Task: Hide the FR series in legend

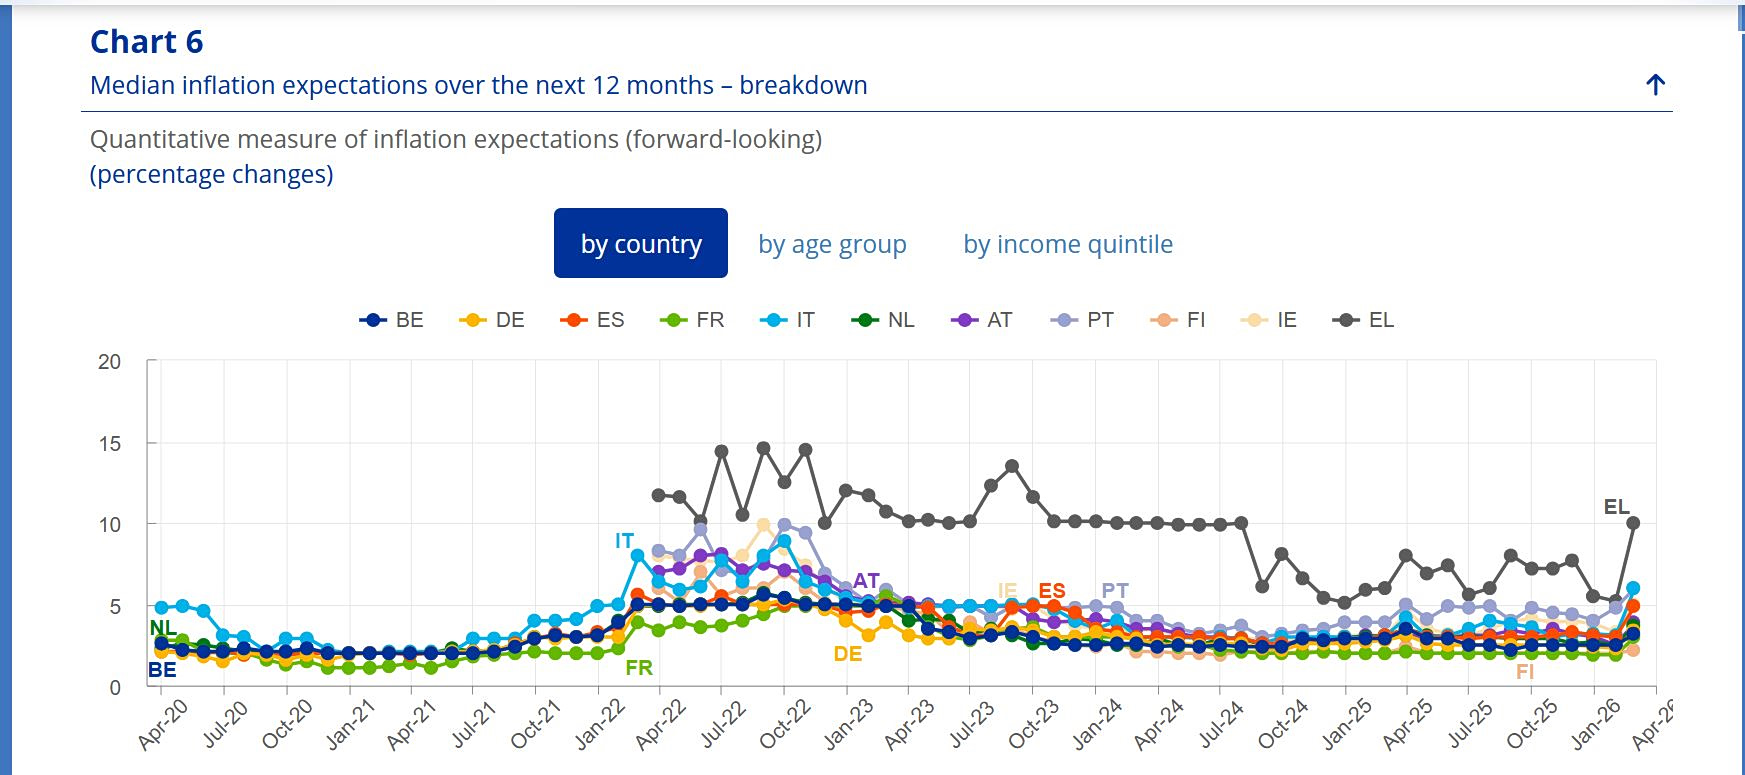Action: tap(692, 320)
